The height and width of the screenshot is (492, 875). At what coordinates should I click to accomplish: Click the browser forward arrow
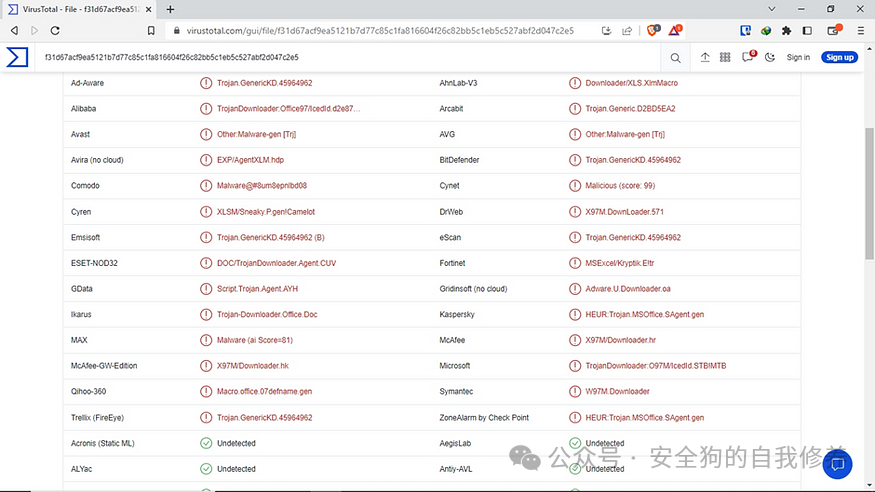35,31
